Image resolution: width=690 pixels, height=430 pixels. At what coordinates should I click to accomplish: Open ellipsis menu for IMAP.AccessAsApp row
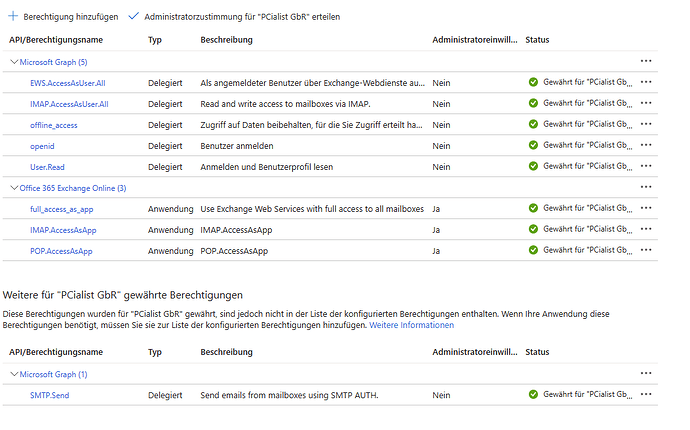(646, 229)
